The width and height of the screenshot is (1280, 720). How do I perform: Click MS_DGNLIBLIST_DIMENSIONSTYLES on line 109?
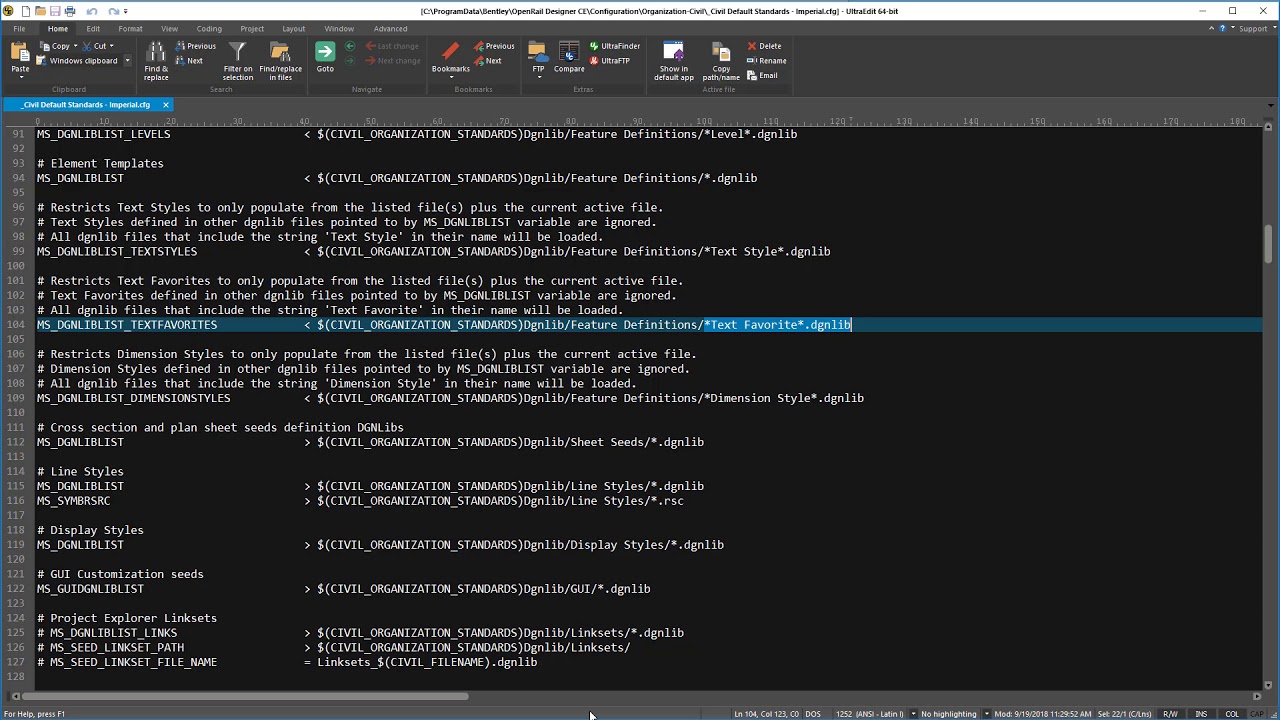(x=133, y=398)
